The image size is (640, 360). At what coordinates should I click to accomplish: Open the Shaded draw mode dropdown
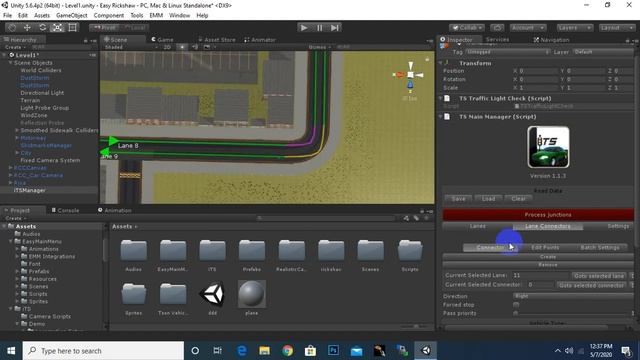point(131,47)
